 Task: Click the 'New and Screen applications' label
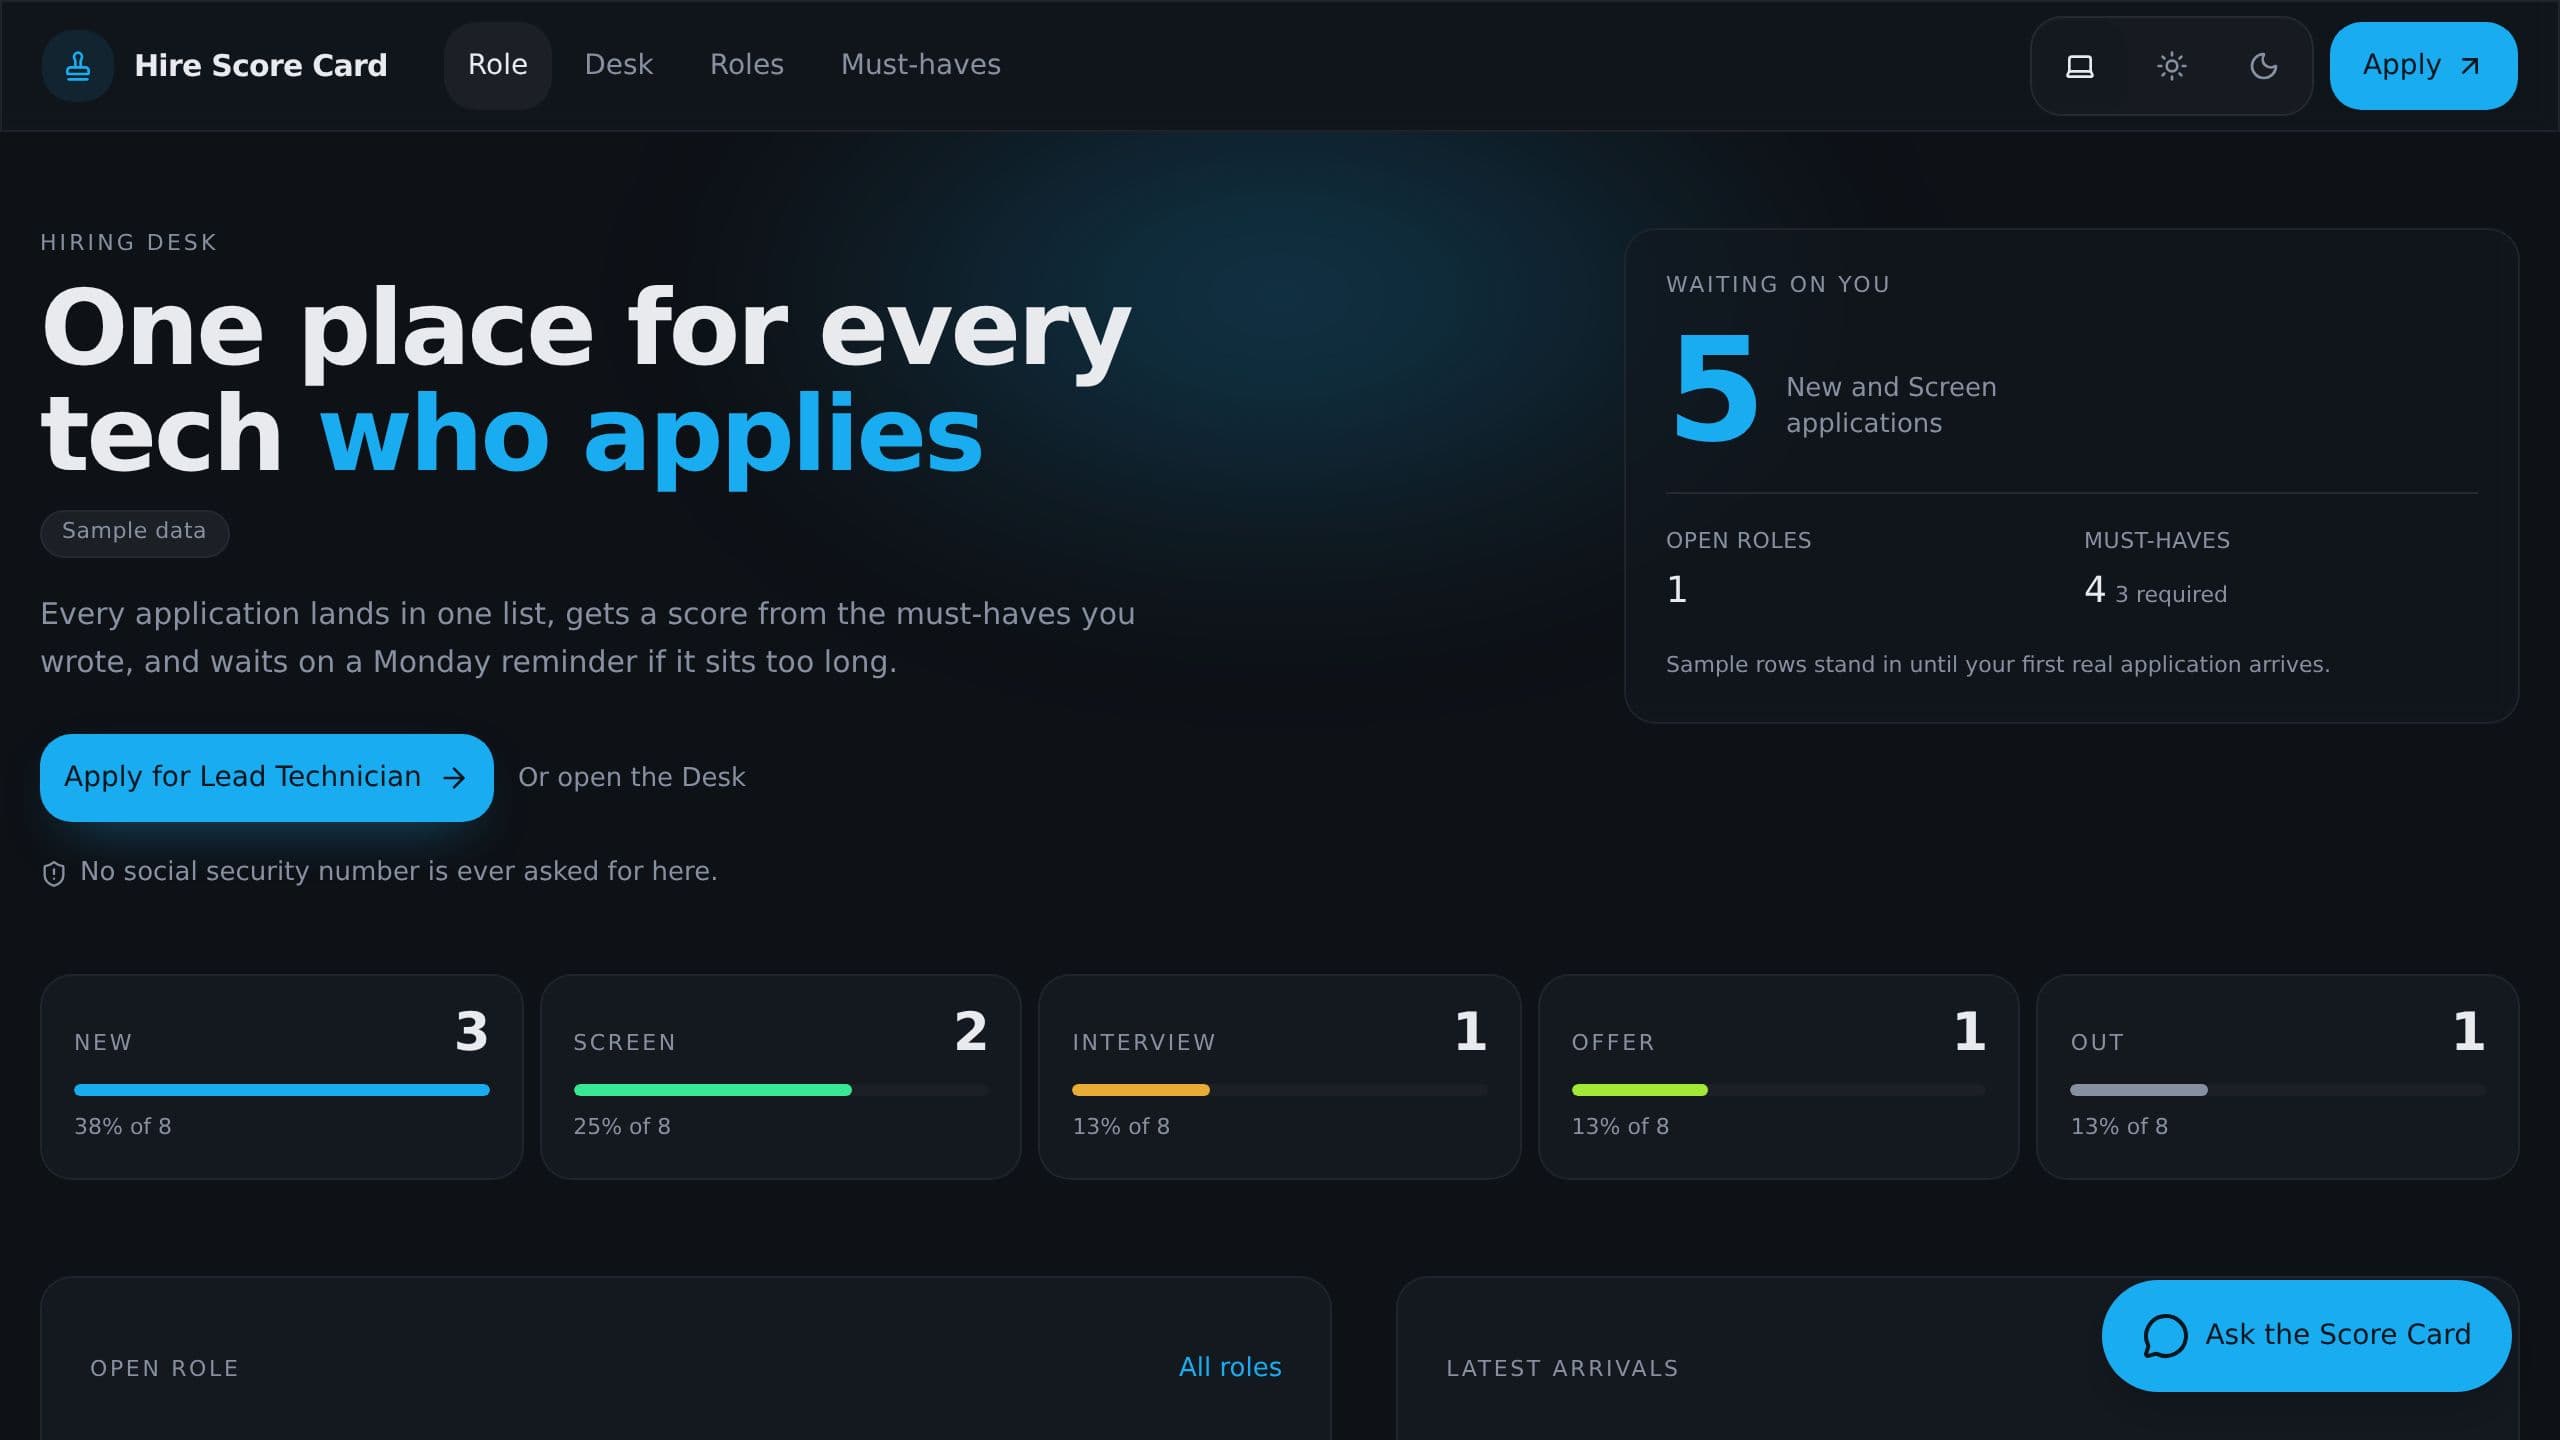(1891, 405)
